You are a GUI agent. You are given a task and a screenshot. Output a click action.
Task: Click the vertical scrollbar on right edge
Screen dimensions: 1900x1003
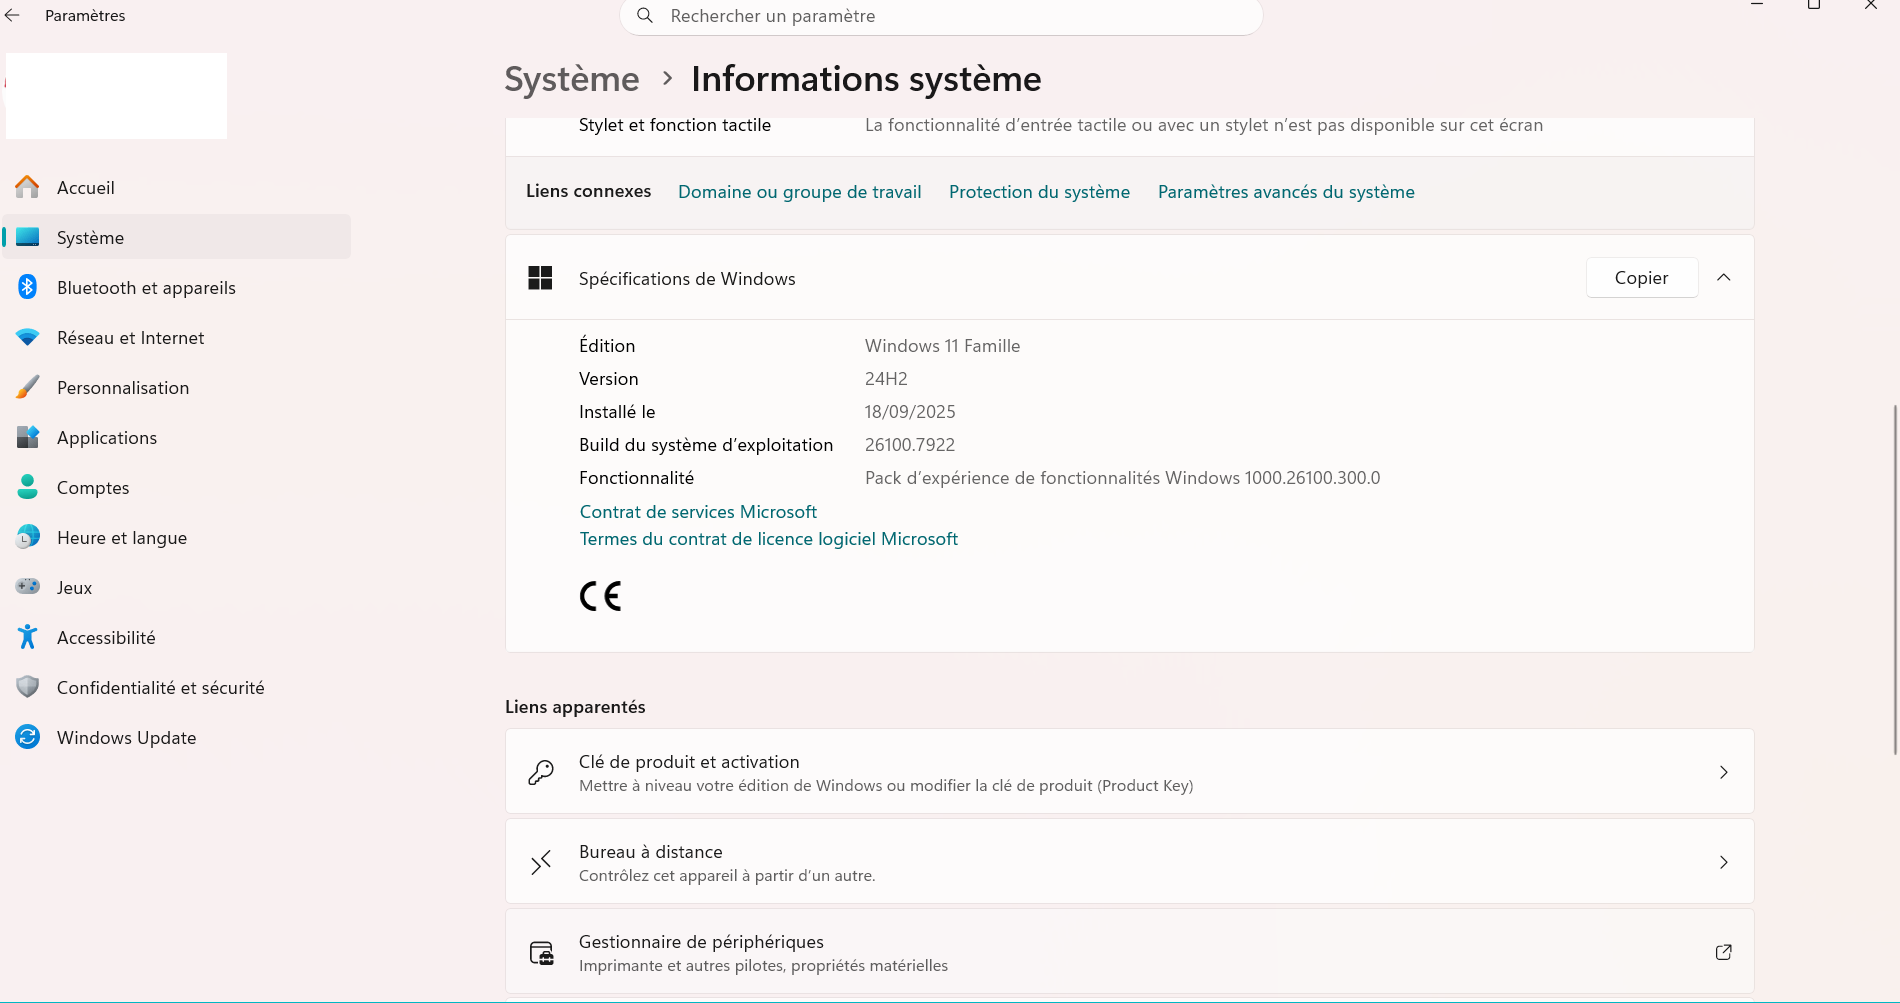pyautogui.click(x=1895, y=580)
